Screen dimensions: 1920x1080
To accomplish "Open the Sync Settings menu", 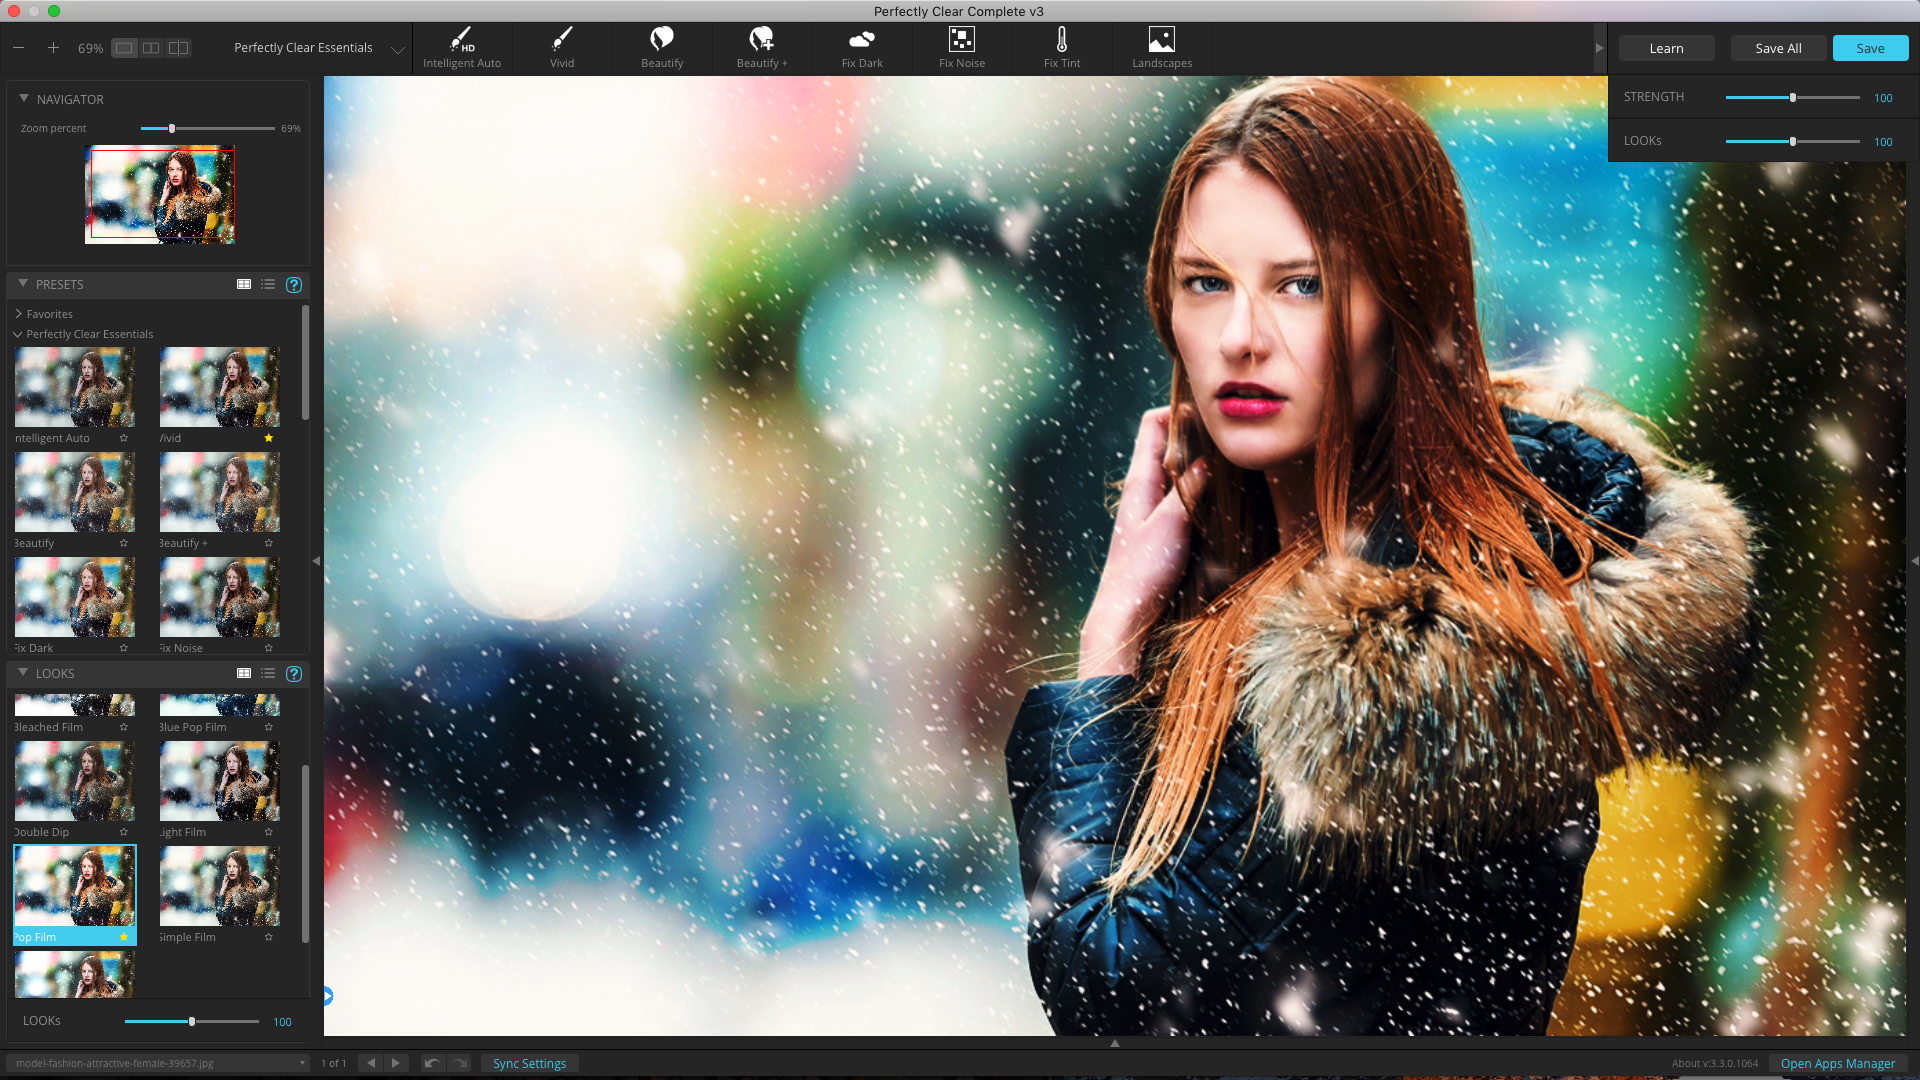I will [527, 1063].
